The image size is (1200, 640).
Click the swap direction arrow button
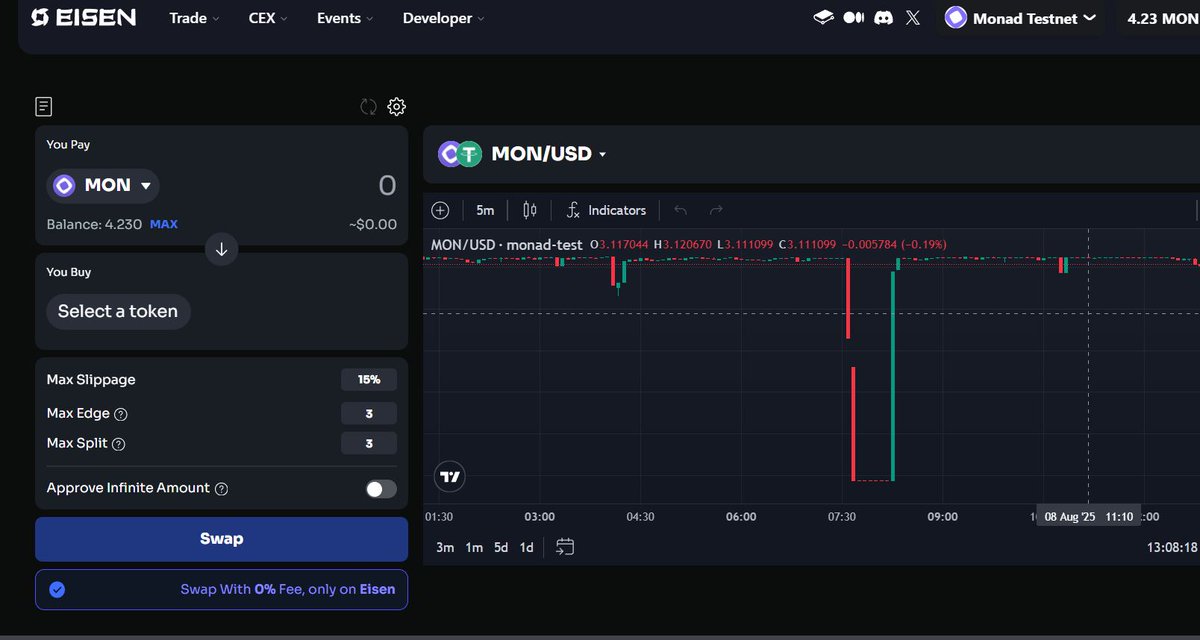(x=221, y=249)
